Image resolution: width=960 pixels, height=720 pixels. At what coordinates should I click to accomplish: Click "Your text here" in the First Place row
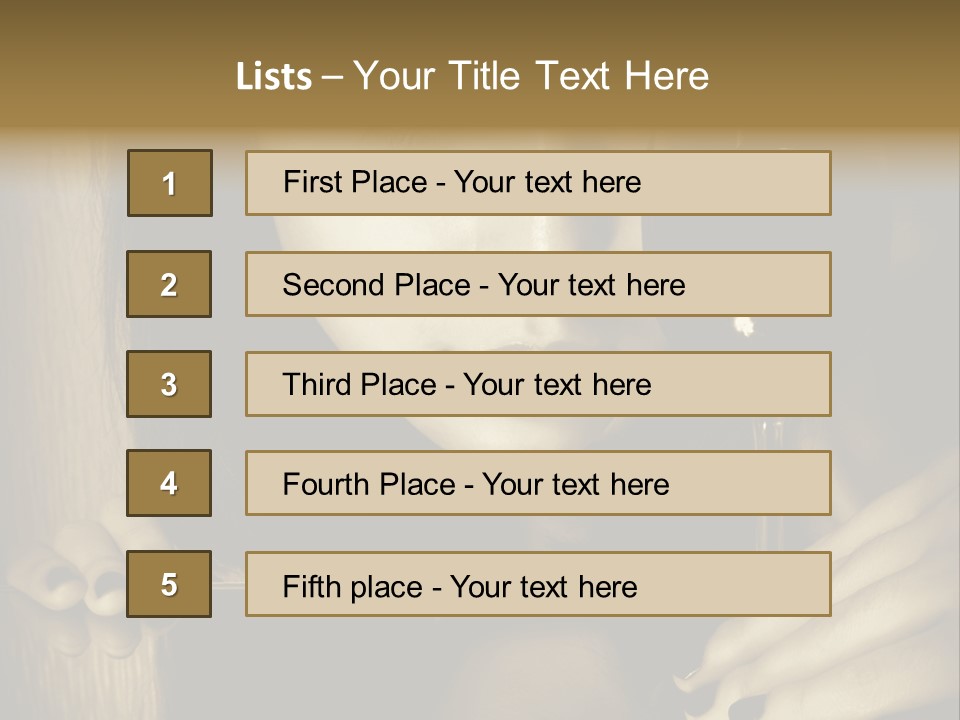tap(547, 182)
